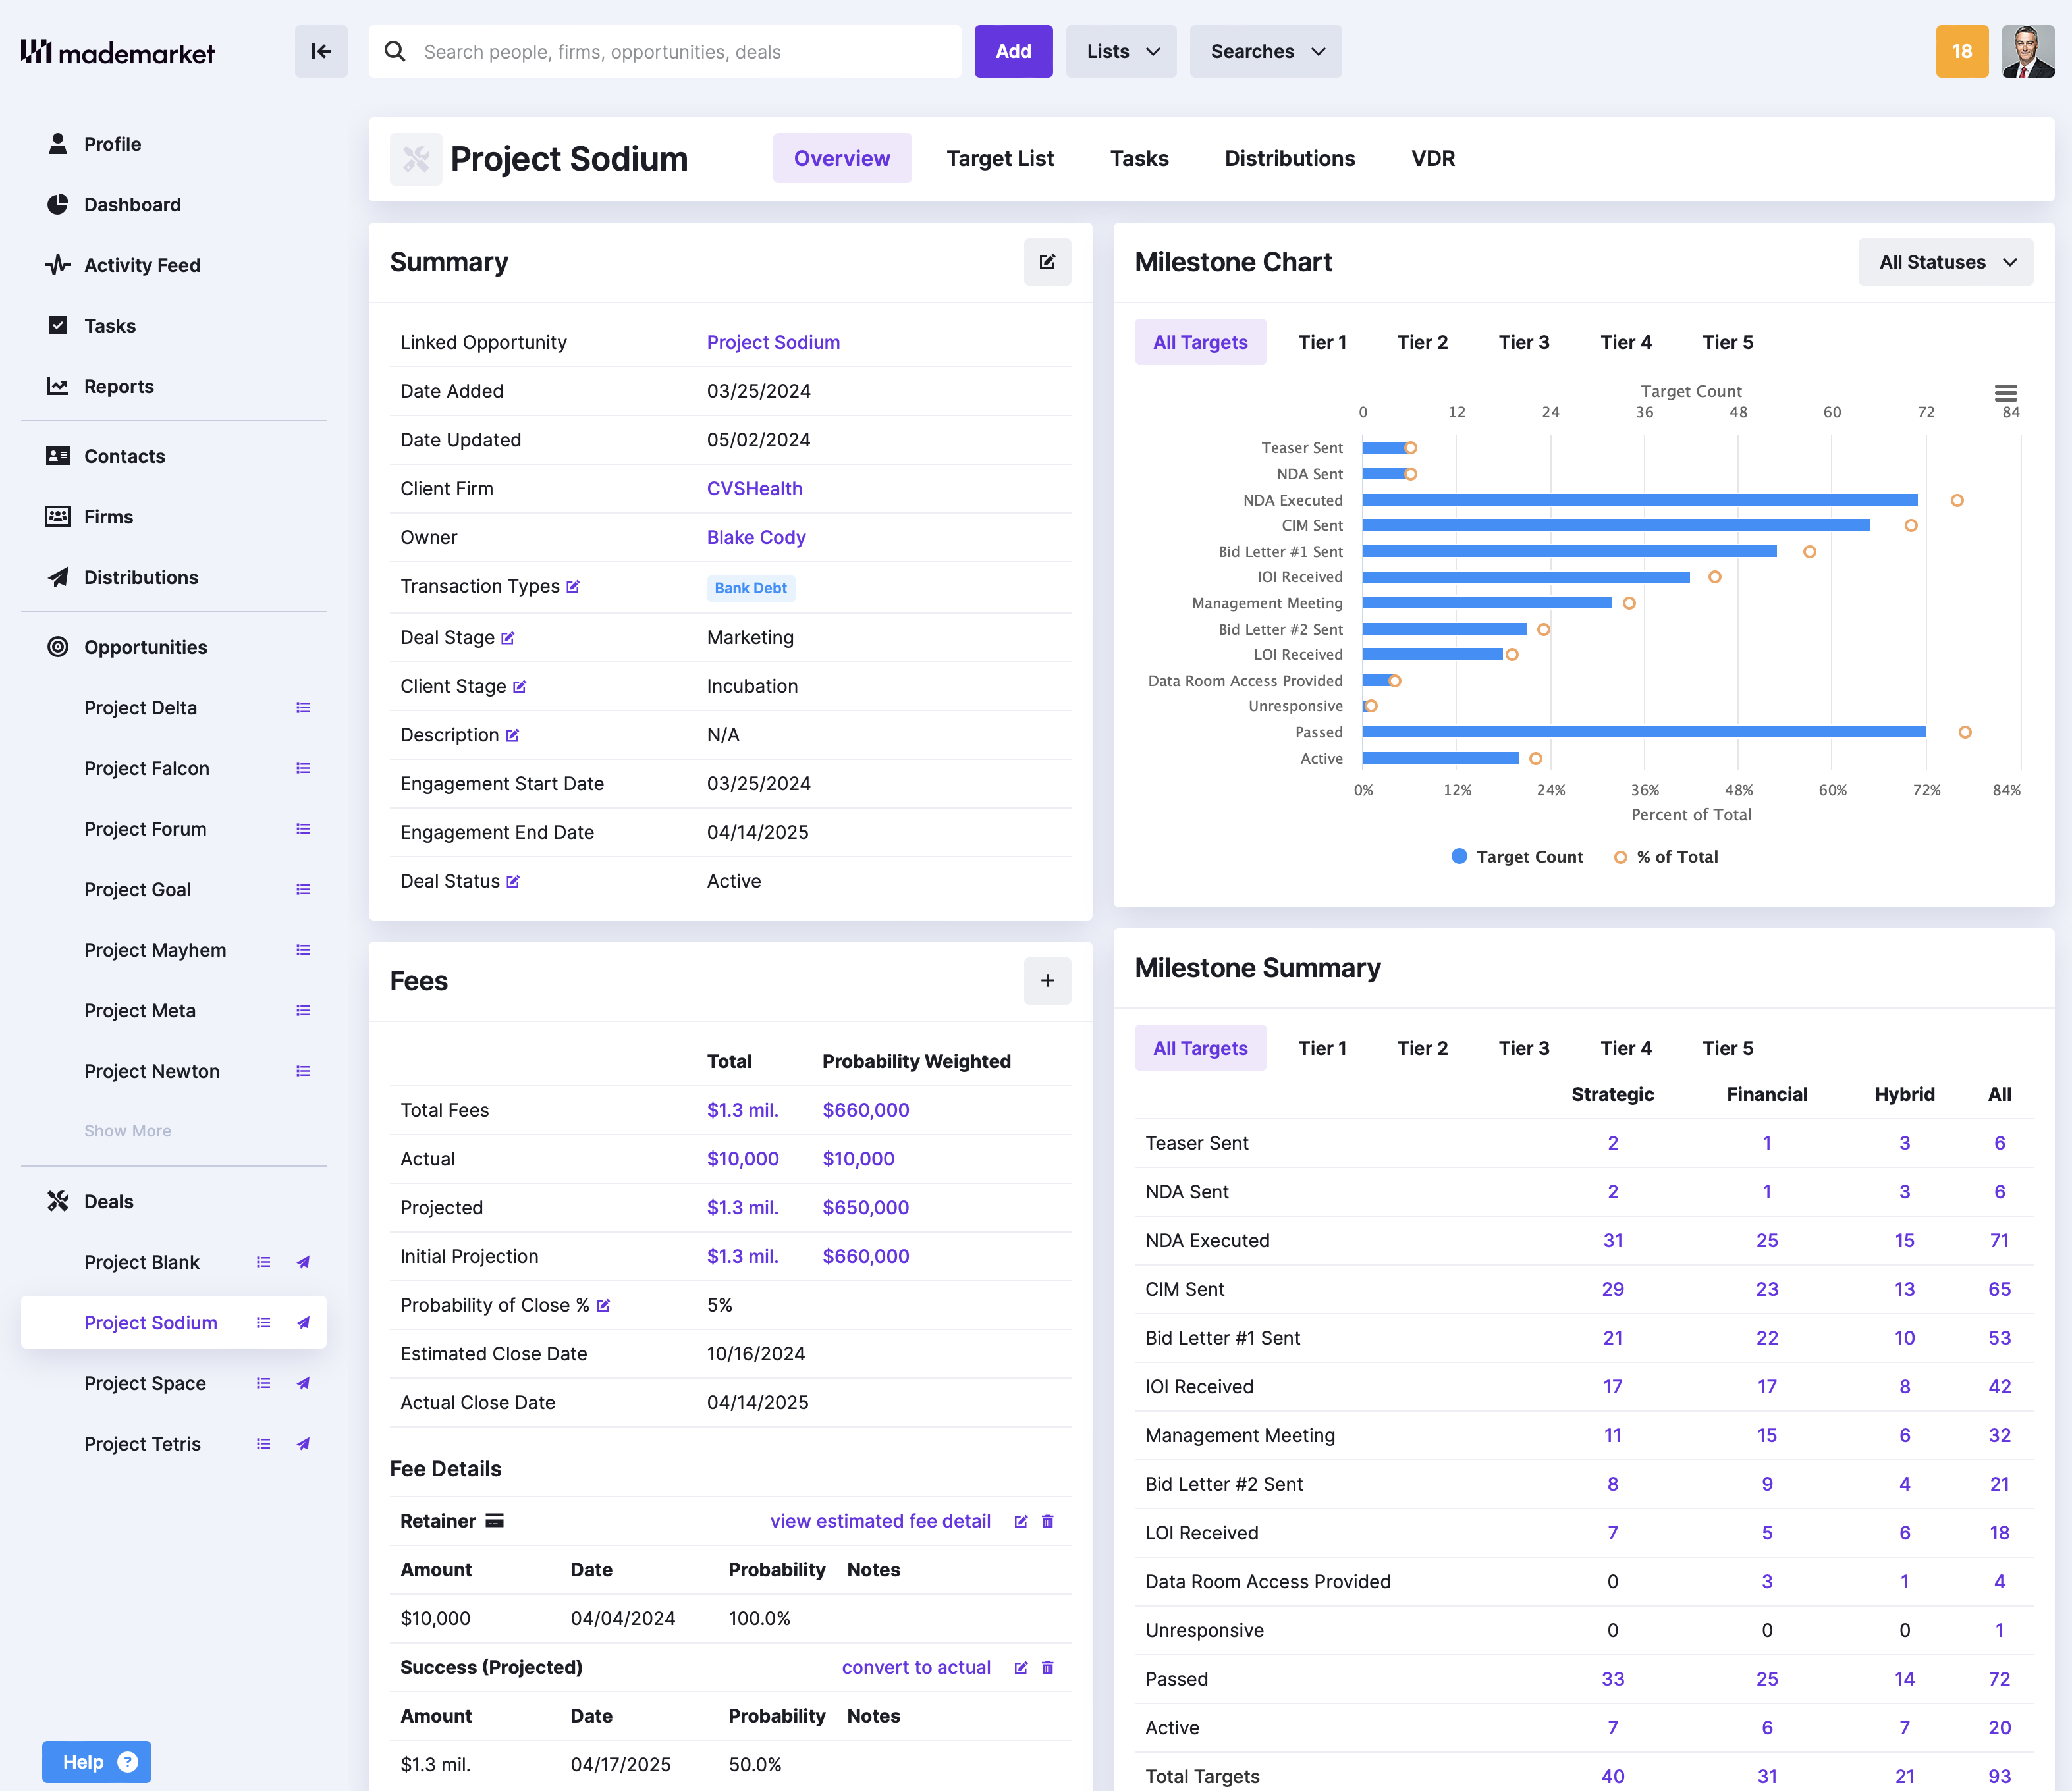Toggle the % of Total chart legend
2072x1791 pixels.
pyautogui.click(x=1665, y=856)
